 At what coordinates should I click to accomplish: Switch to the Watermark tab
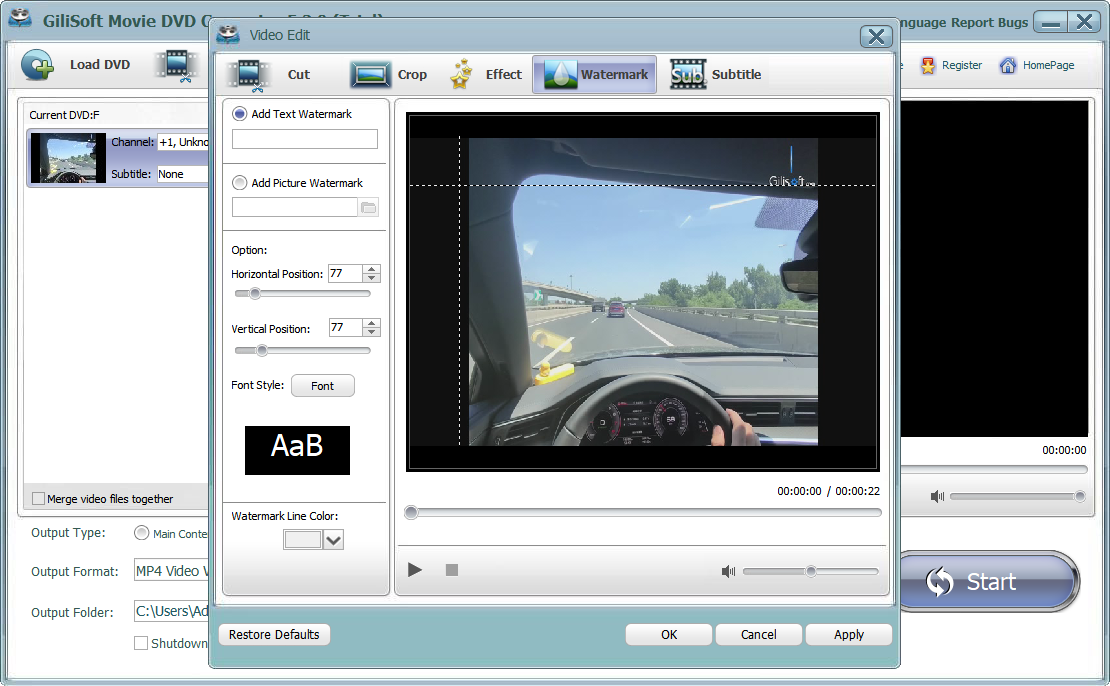(595, 74)
